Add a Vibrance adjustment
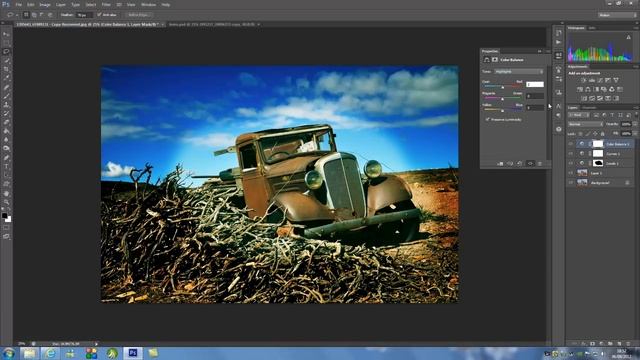 (x=616, y=80)
